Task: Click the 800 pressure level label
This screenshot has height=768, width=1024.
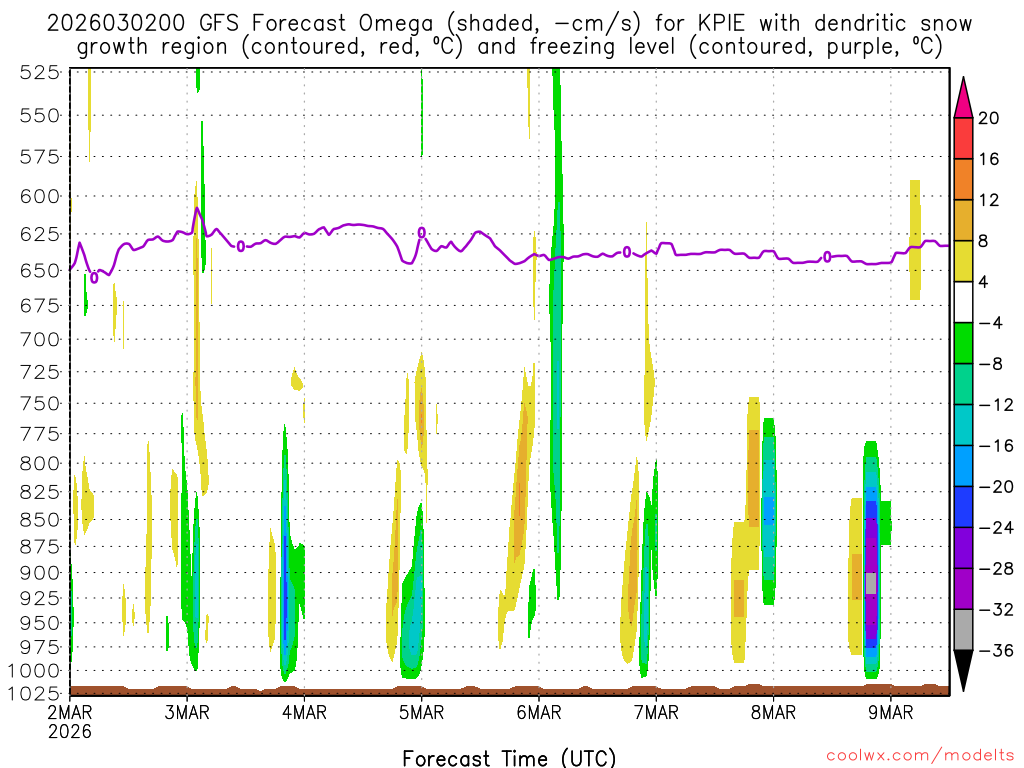Action: click(40, 464)
